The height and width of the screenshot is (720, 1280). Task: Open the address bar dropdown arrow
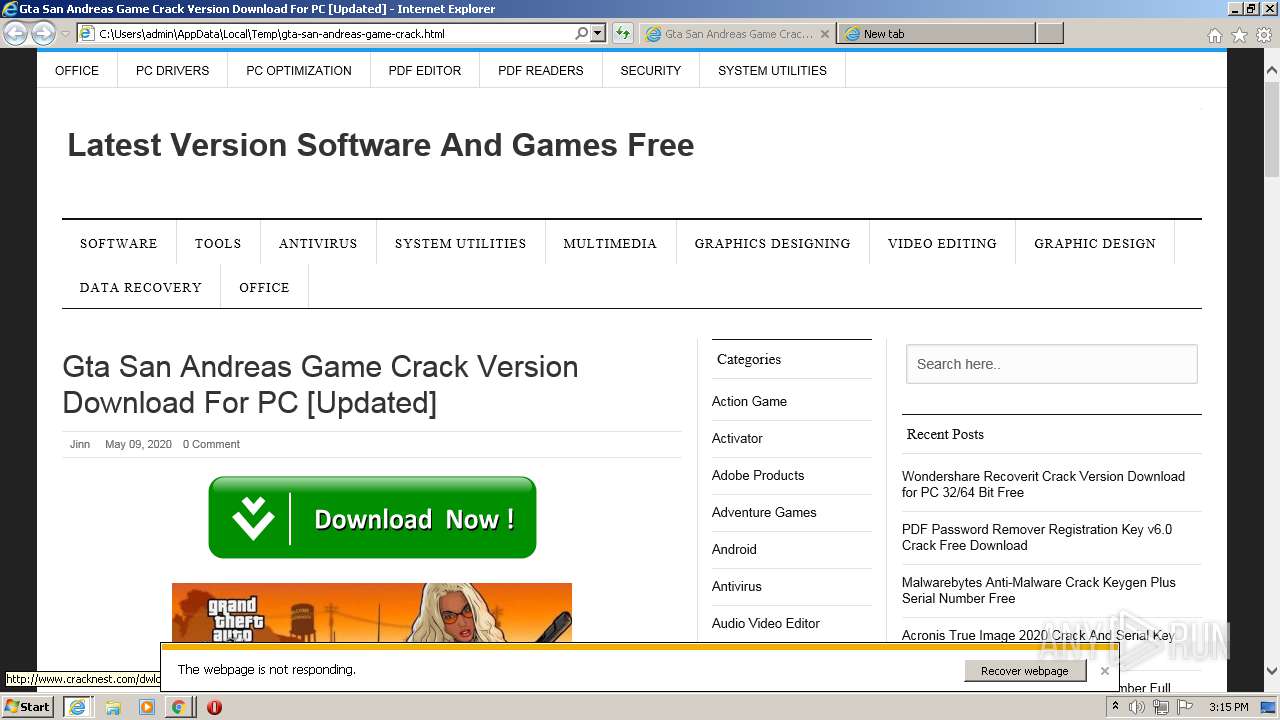click(x=598, y=33)
